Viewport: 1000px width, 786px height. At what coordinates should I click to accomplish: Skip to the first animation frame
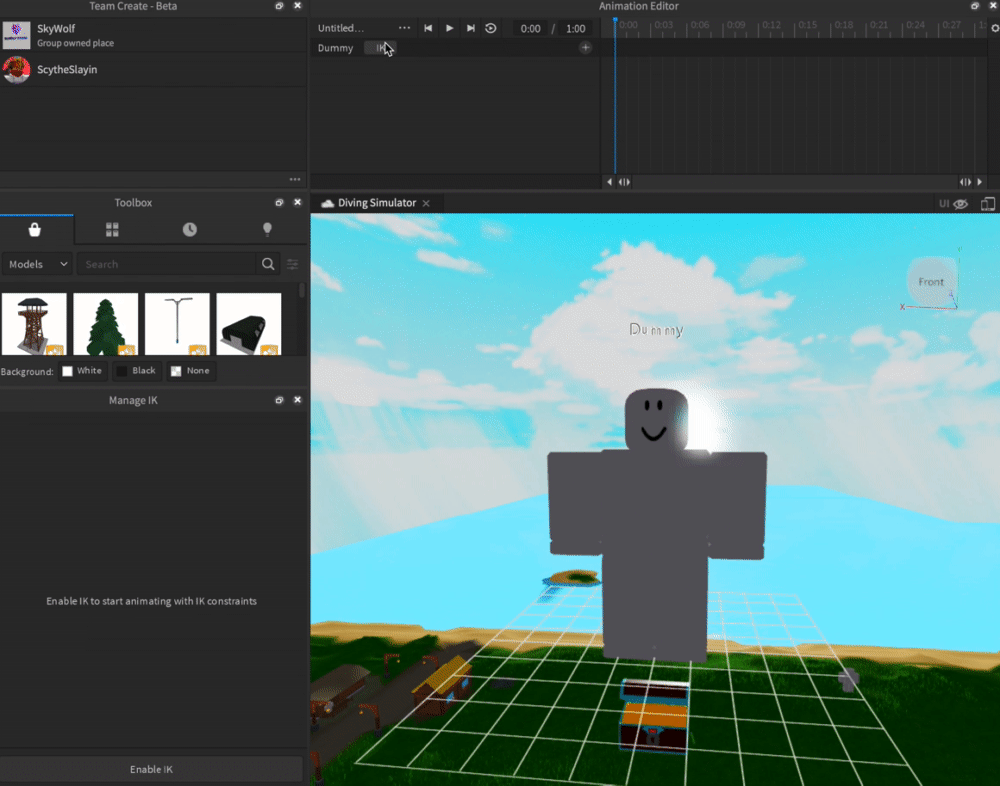click(428, 28)
